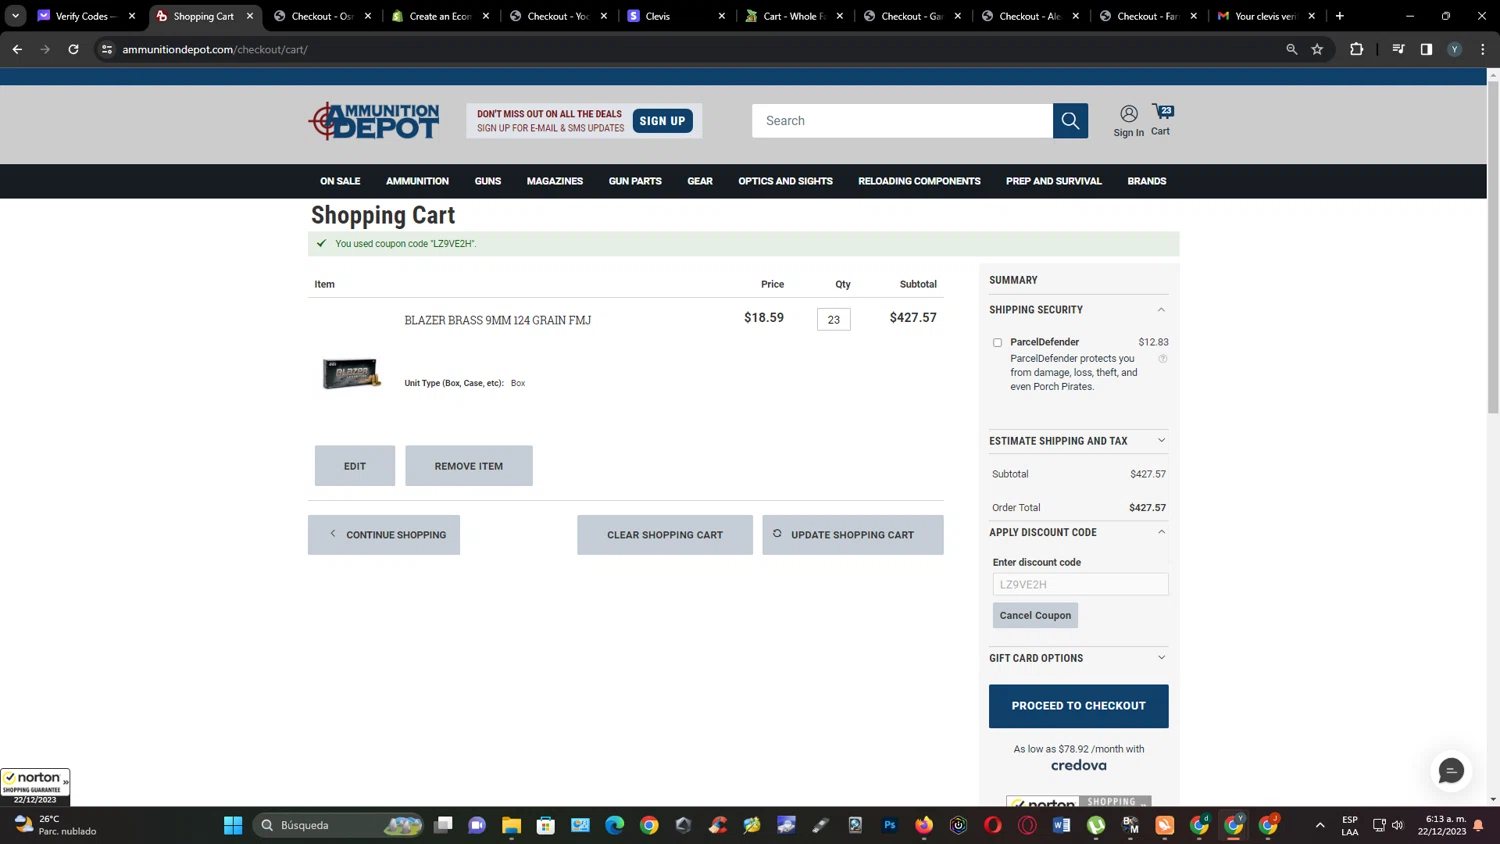The width and height of the screenshot is (1500, 844).
Task: Click the Norton Shopping Guarantee badge
Action: 35,787
